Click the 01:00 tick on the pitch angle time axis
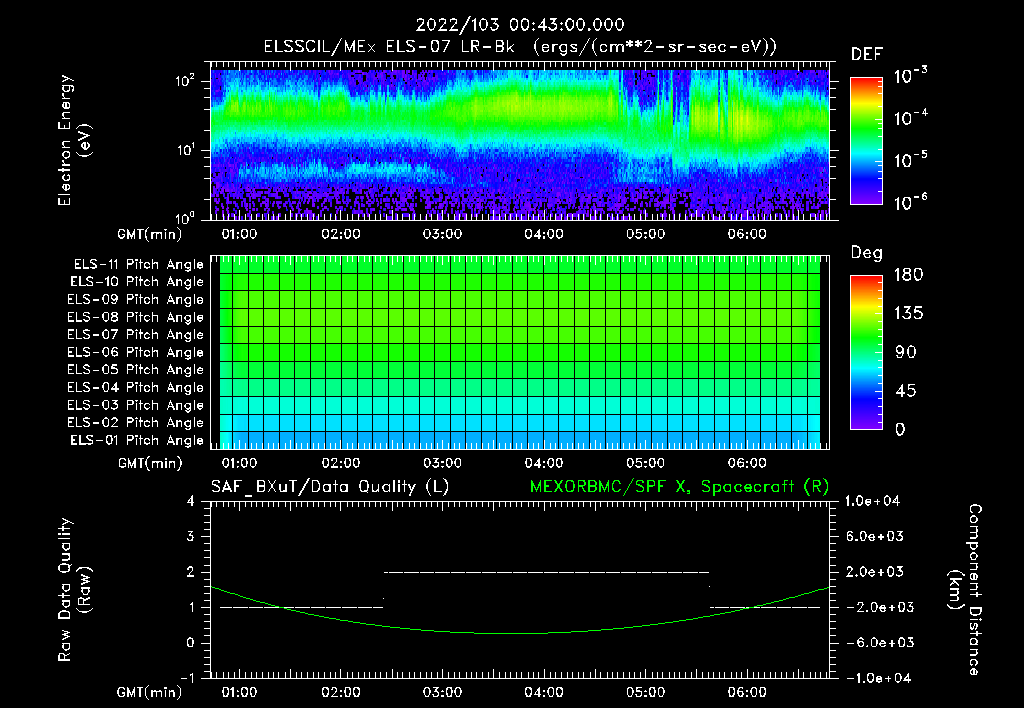This screenshot has height=708, width=1024. coord(239,463)
